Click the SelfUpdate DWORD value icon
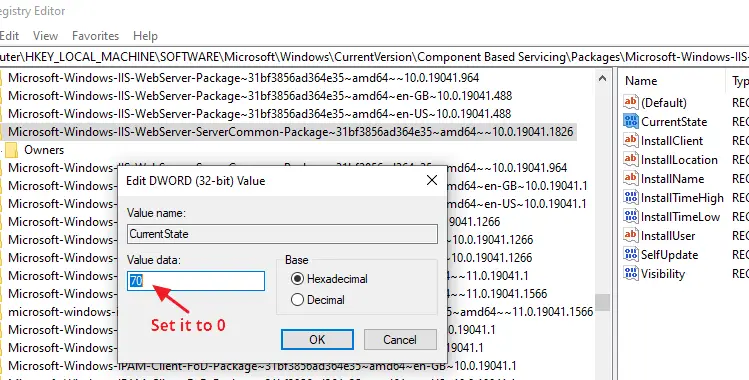The width and height of the screenshot is (749, 380). (x=631, y=254)
